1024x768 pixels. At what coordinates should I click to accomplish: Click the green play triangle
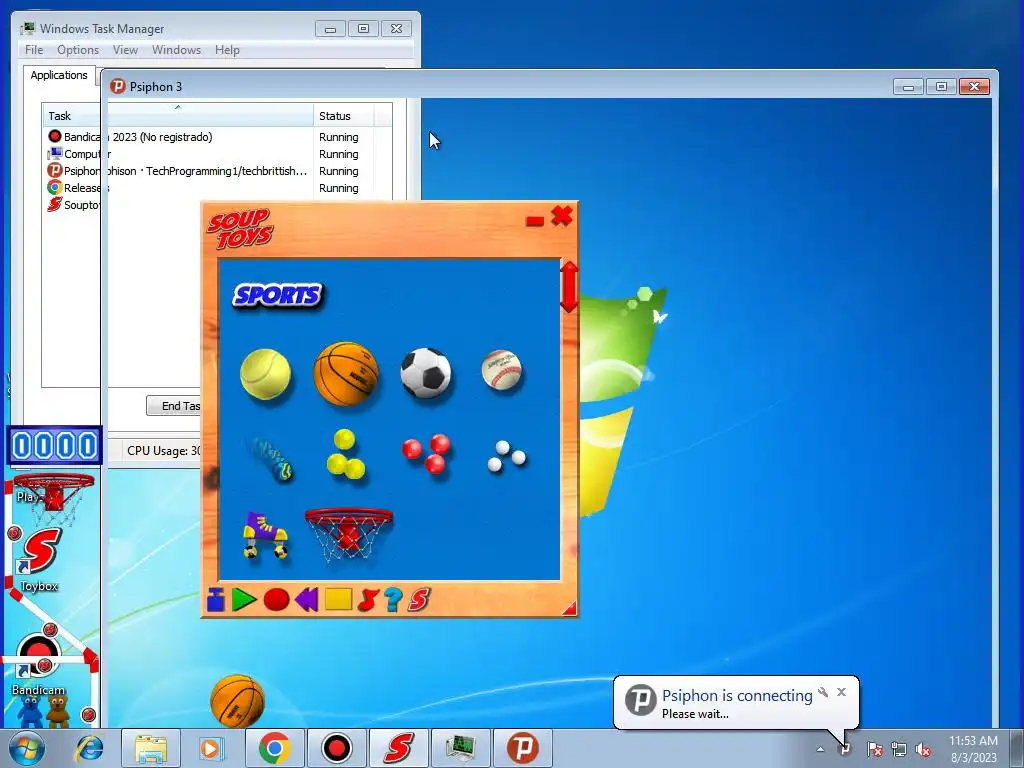tap(244, 600)
